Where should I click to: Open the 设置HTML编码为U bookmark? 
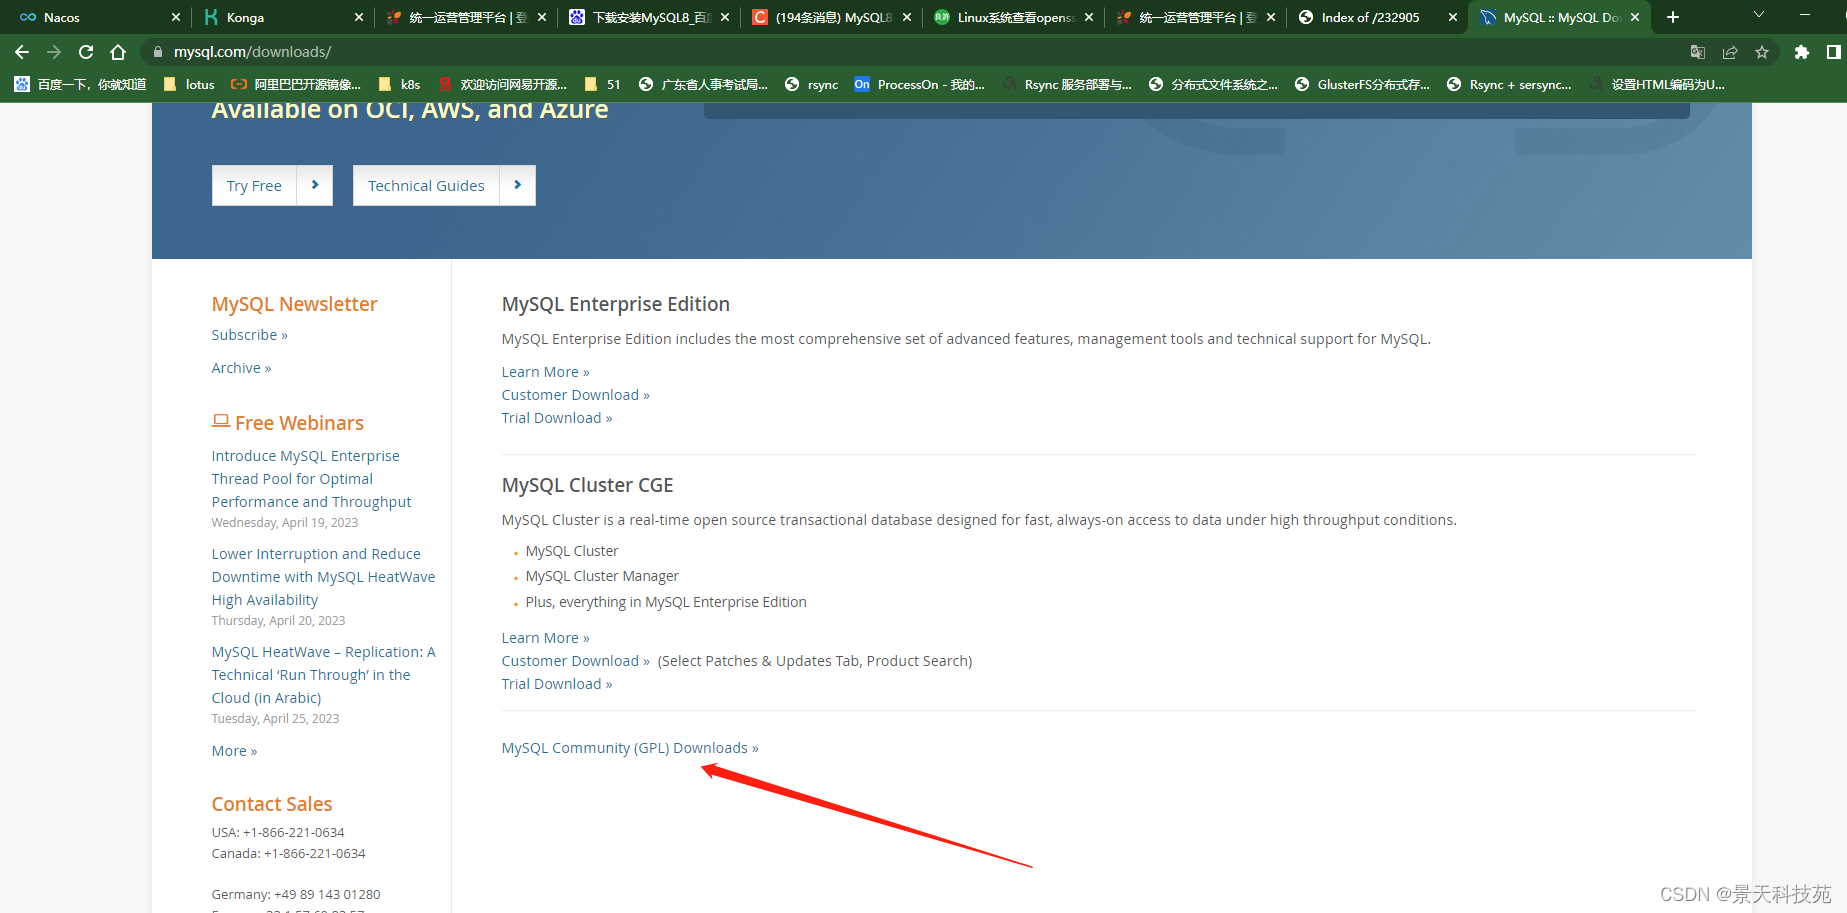1657,85
